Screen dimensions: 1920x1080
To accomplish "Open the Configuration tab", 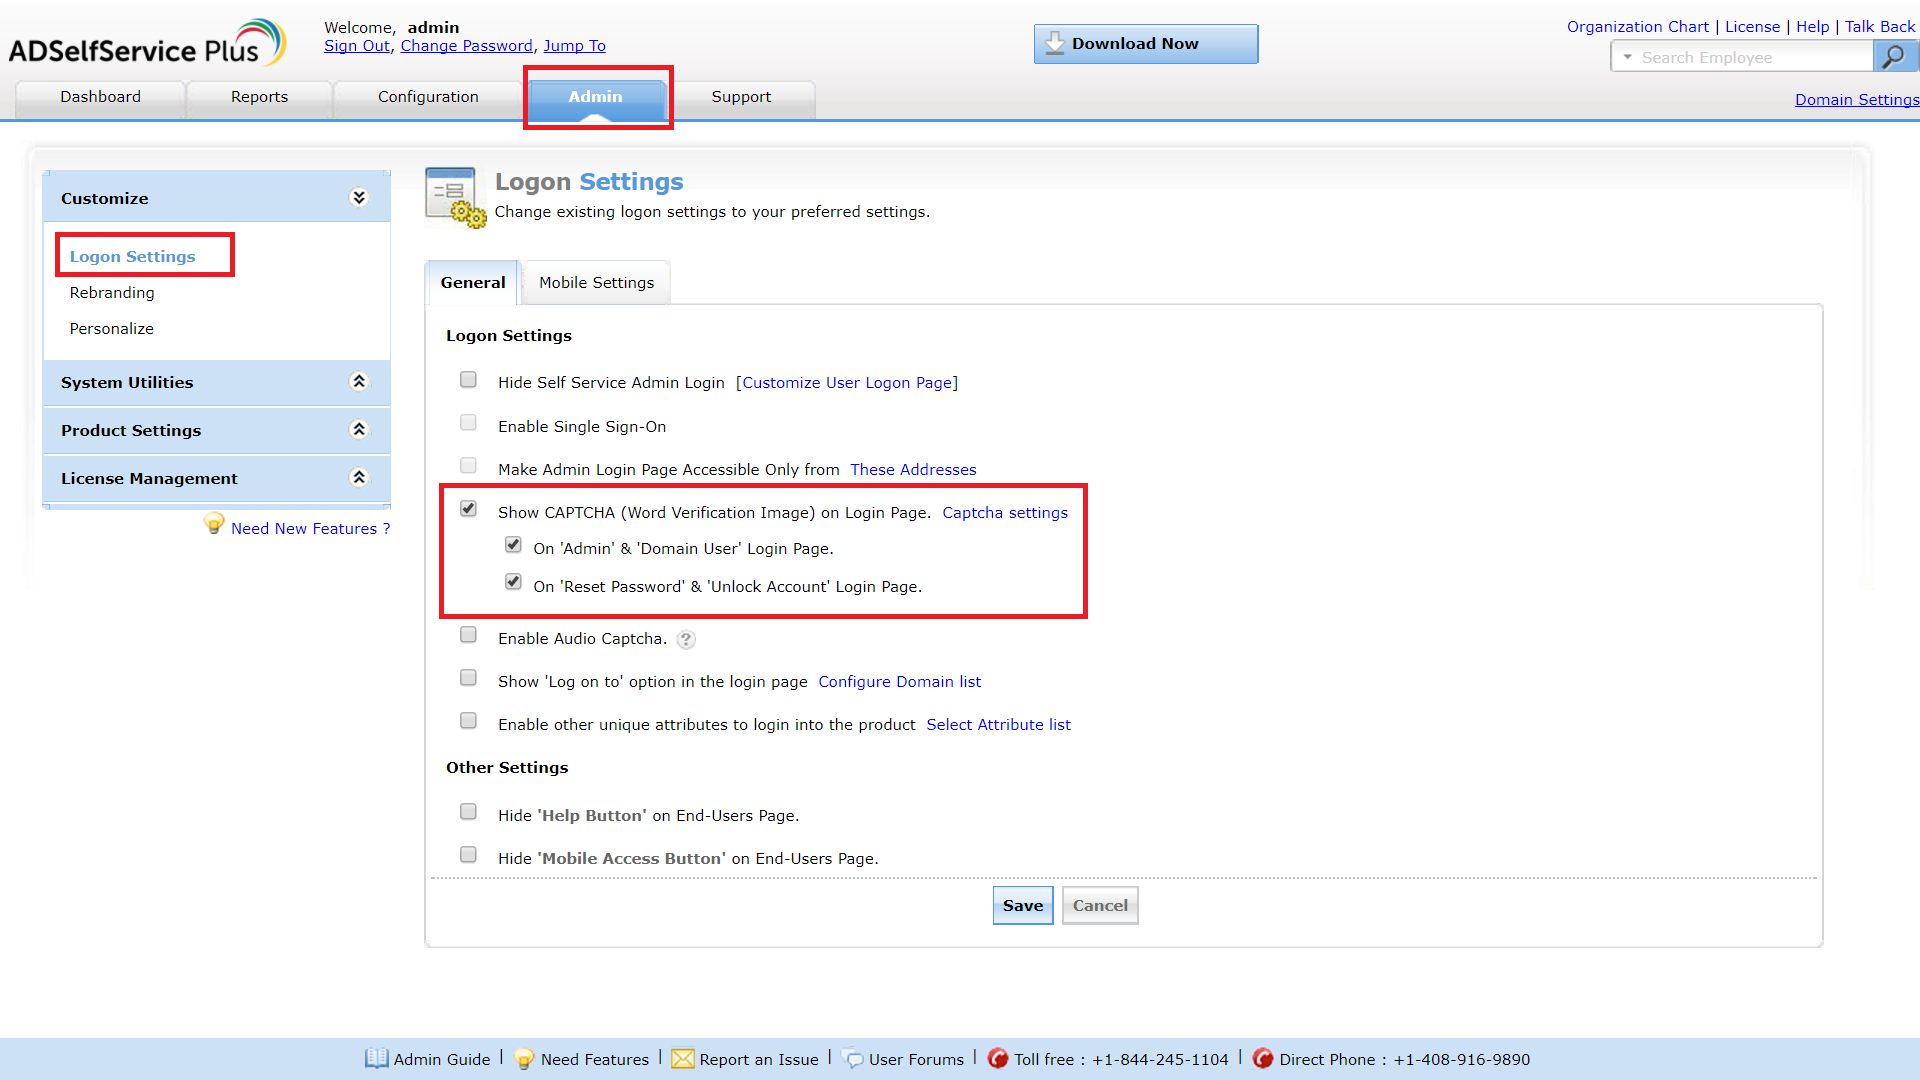I will coord(428,97).
